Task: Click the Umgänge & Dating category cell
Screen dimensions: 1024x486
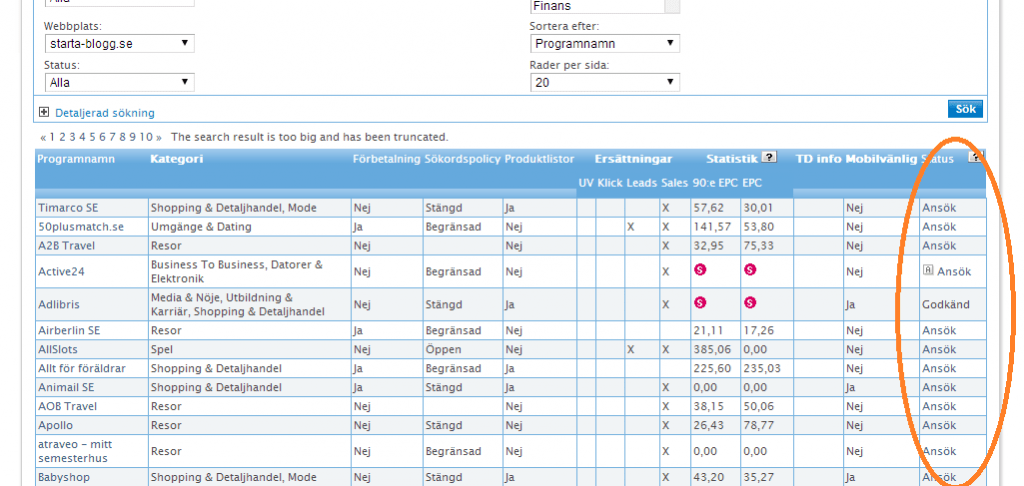Action: coord(201,227)
